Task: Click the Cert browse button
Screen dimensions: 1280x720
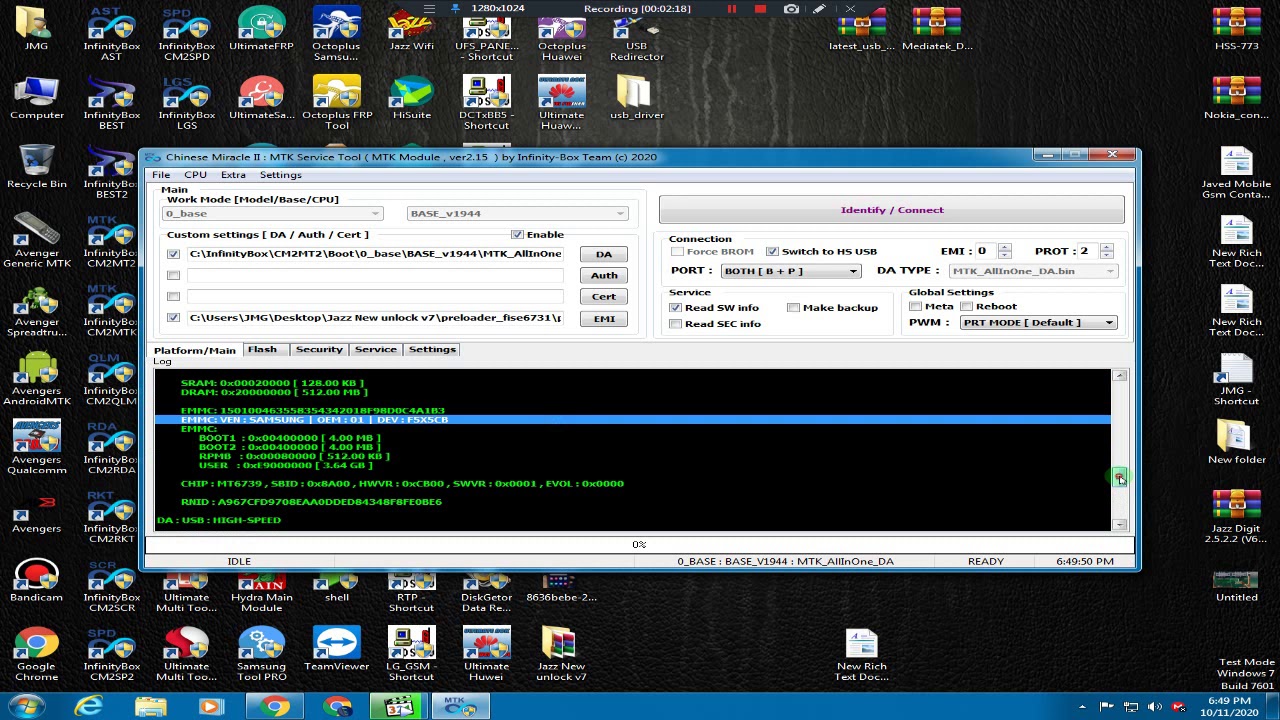Action: (x=604, y=296)
